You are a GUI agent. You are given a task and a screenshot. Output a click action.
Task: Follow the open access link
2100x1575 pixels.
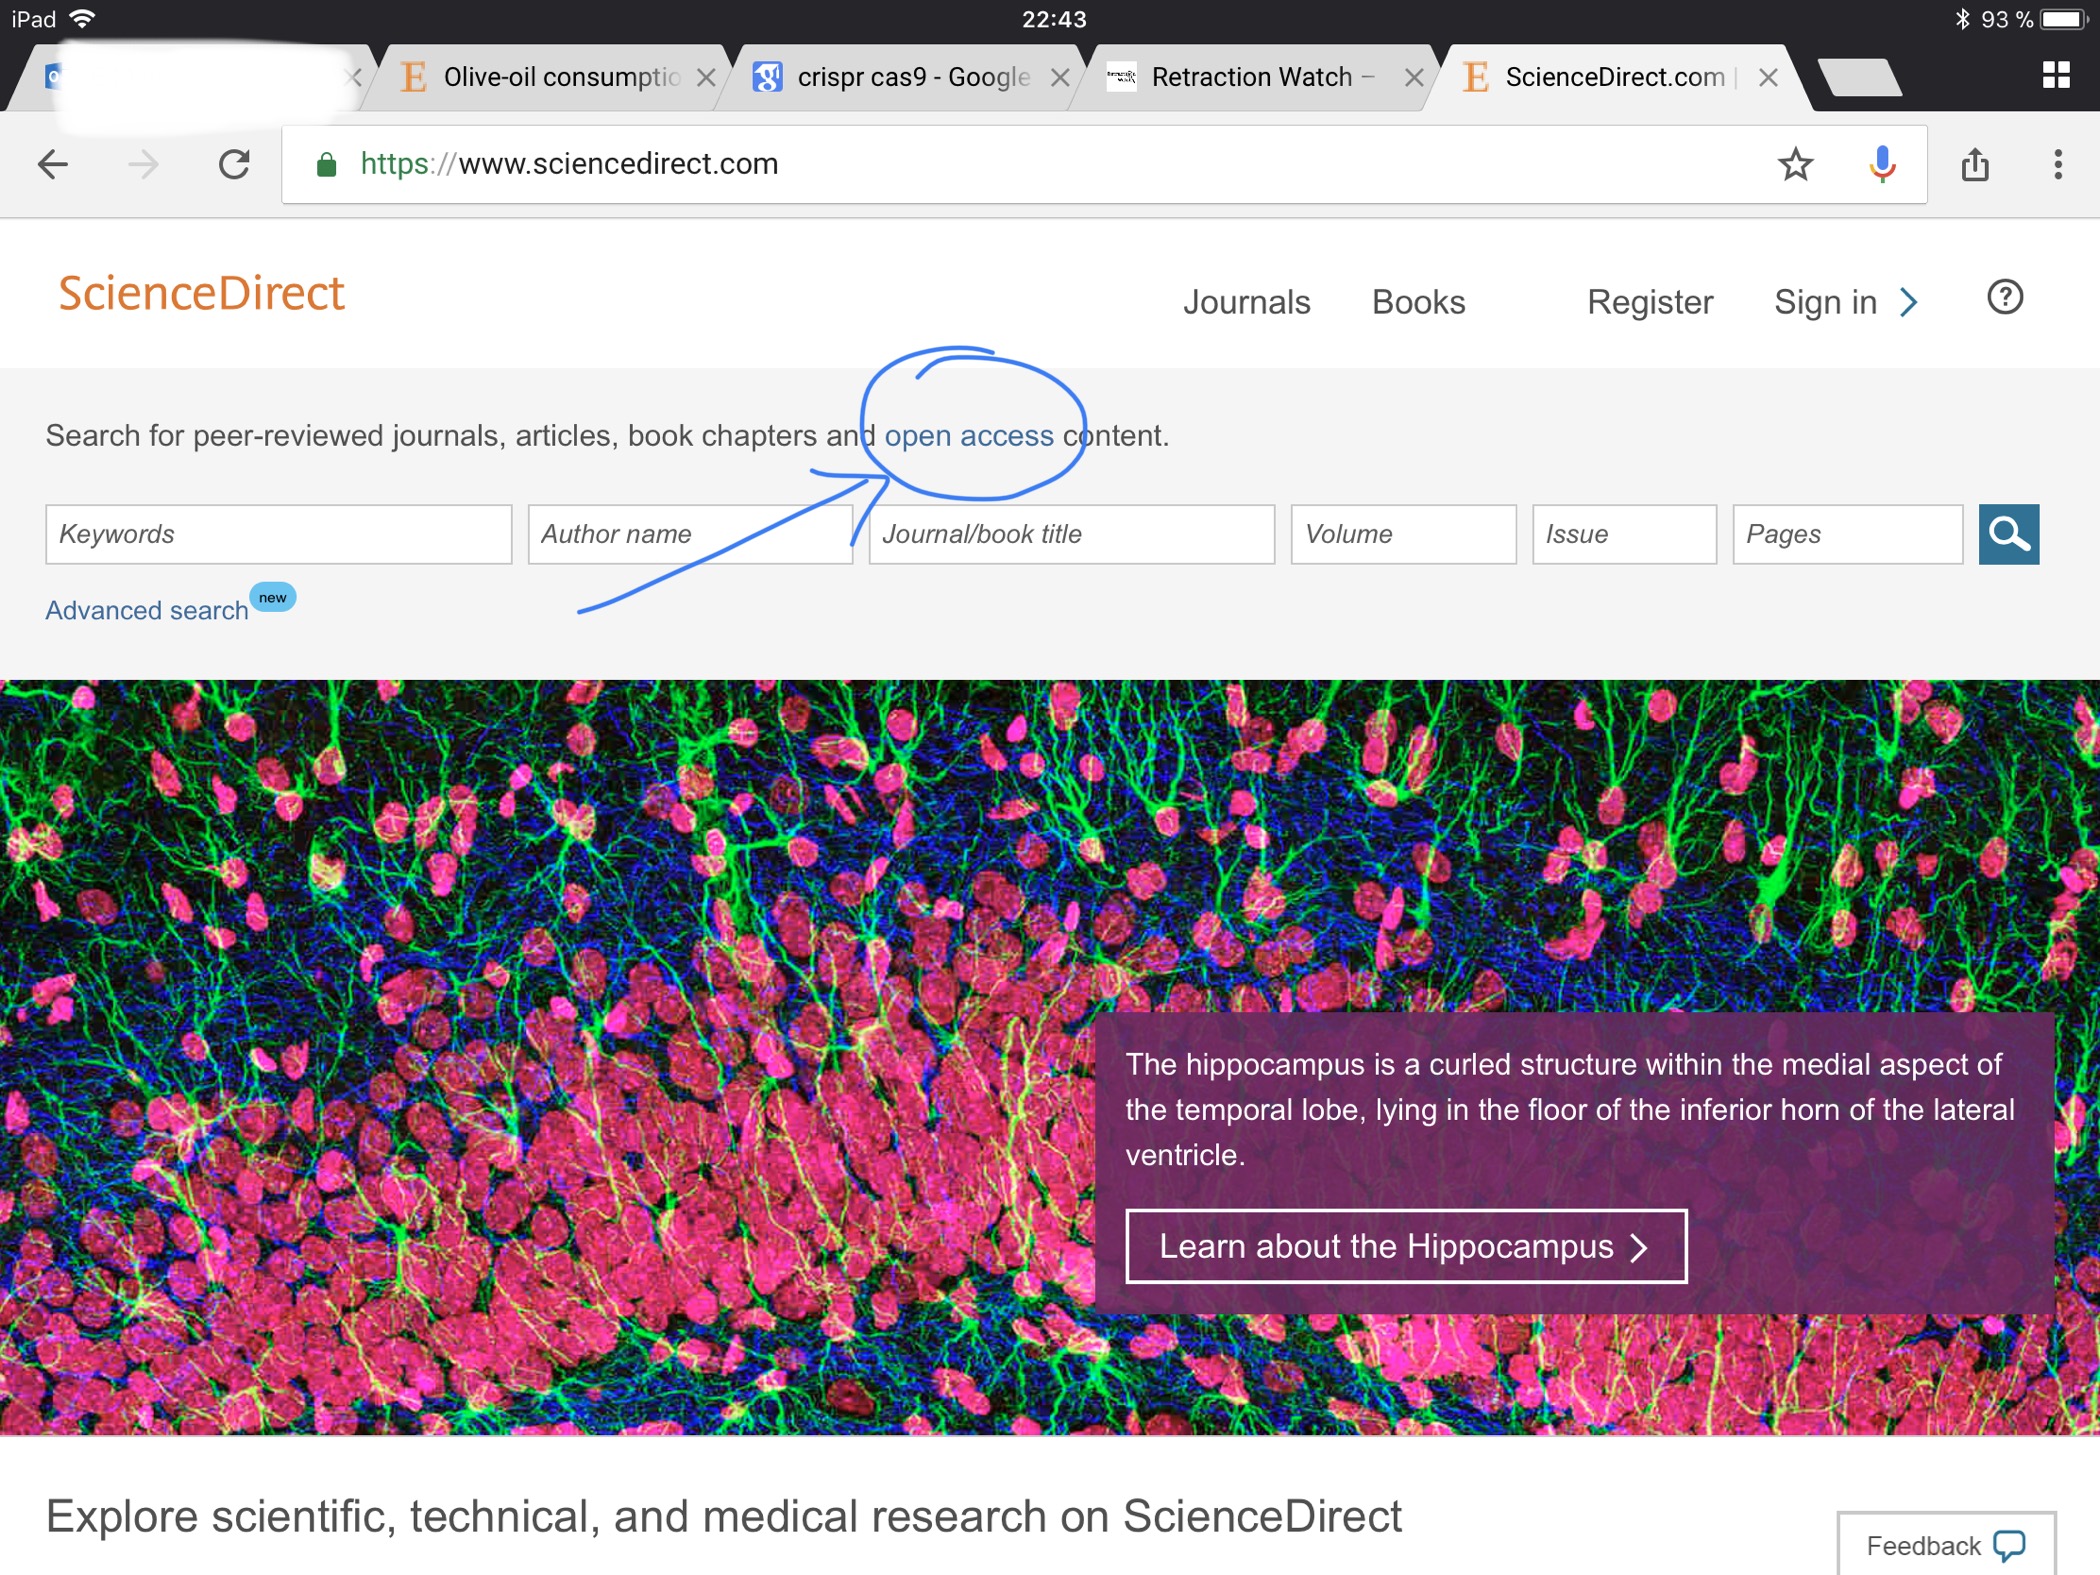(x=968, y=436)
